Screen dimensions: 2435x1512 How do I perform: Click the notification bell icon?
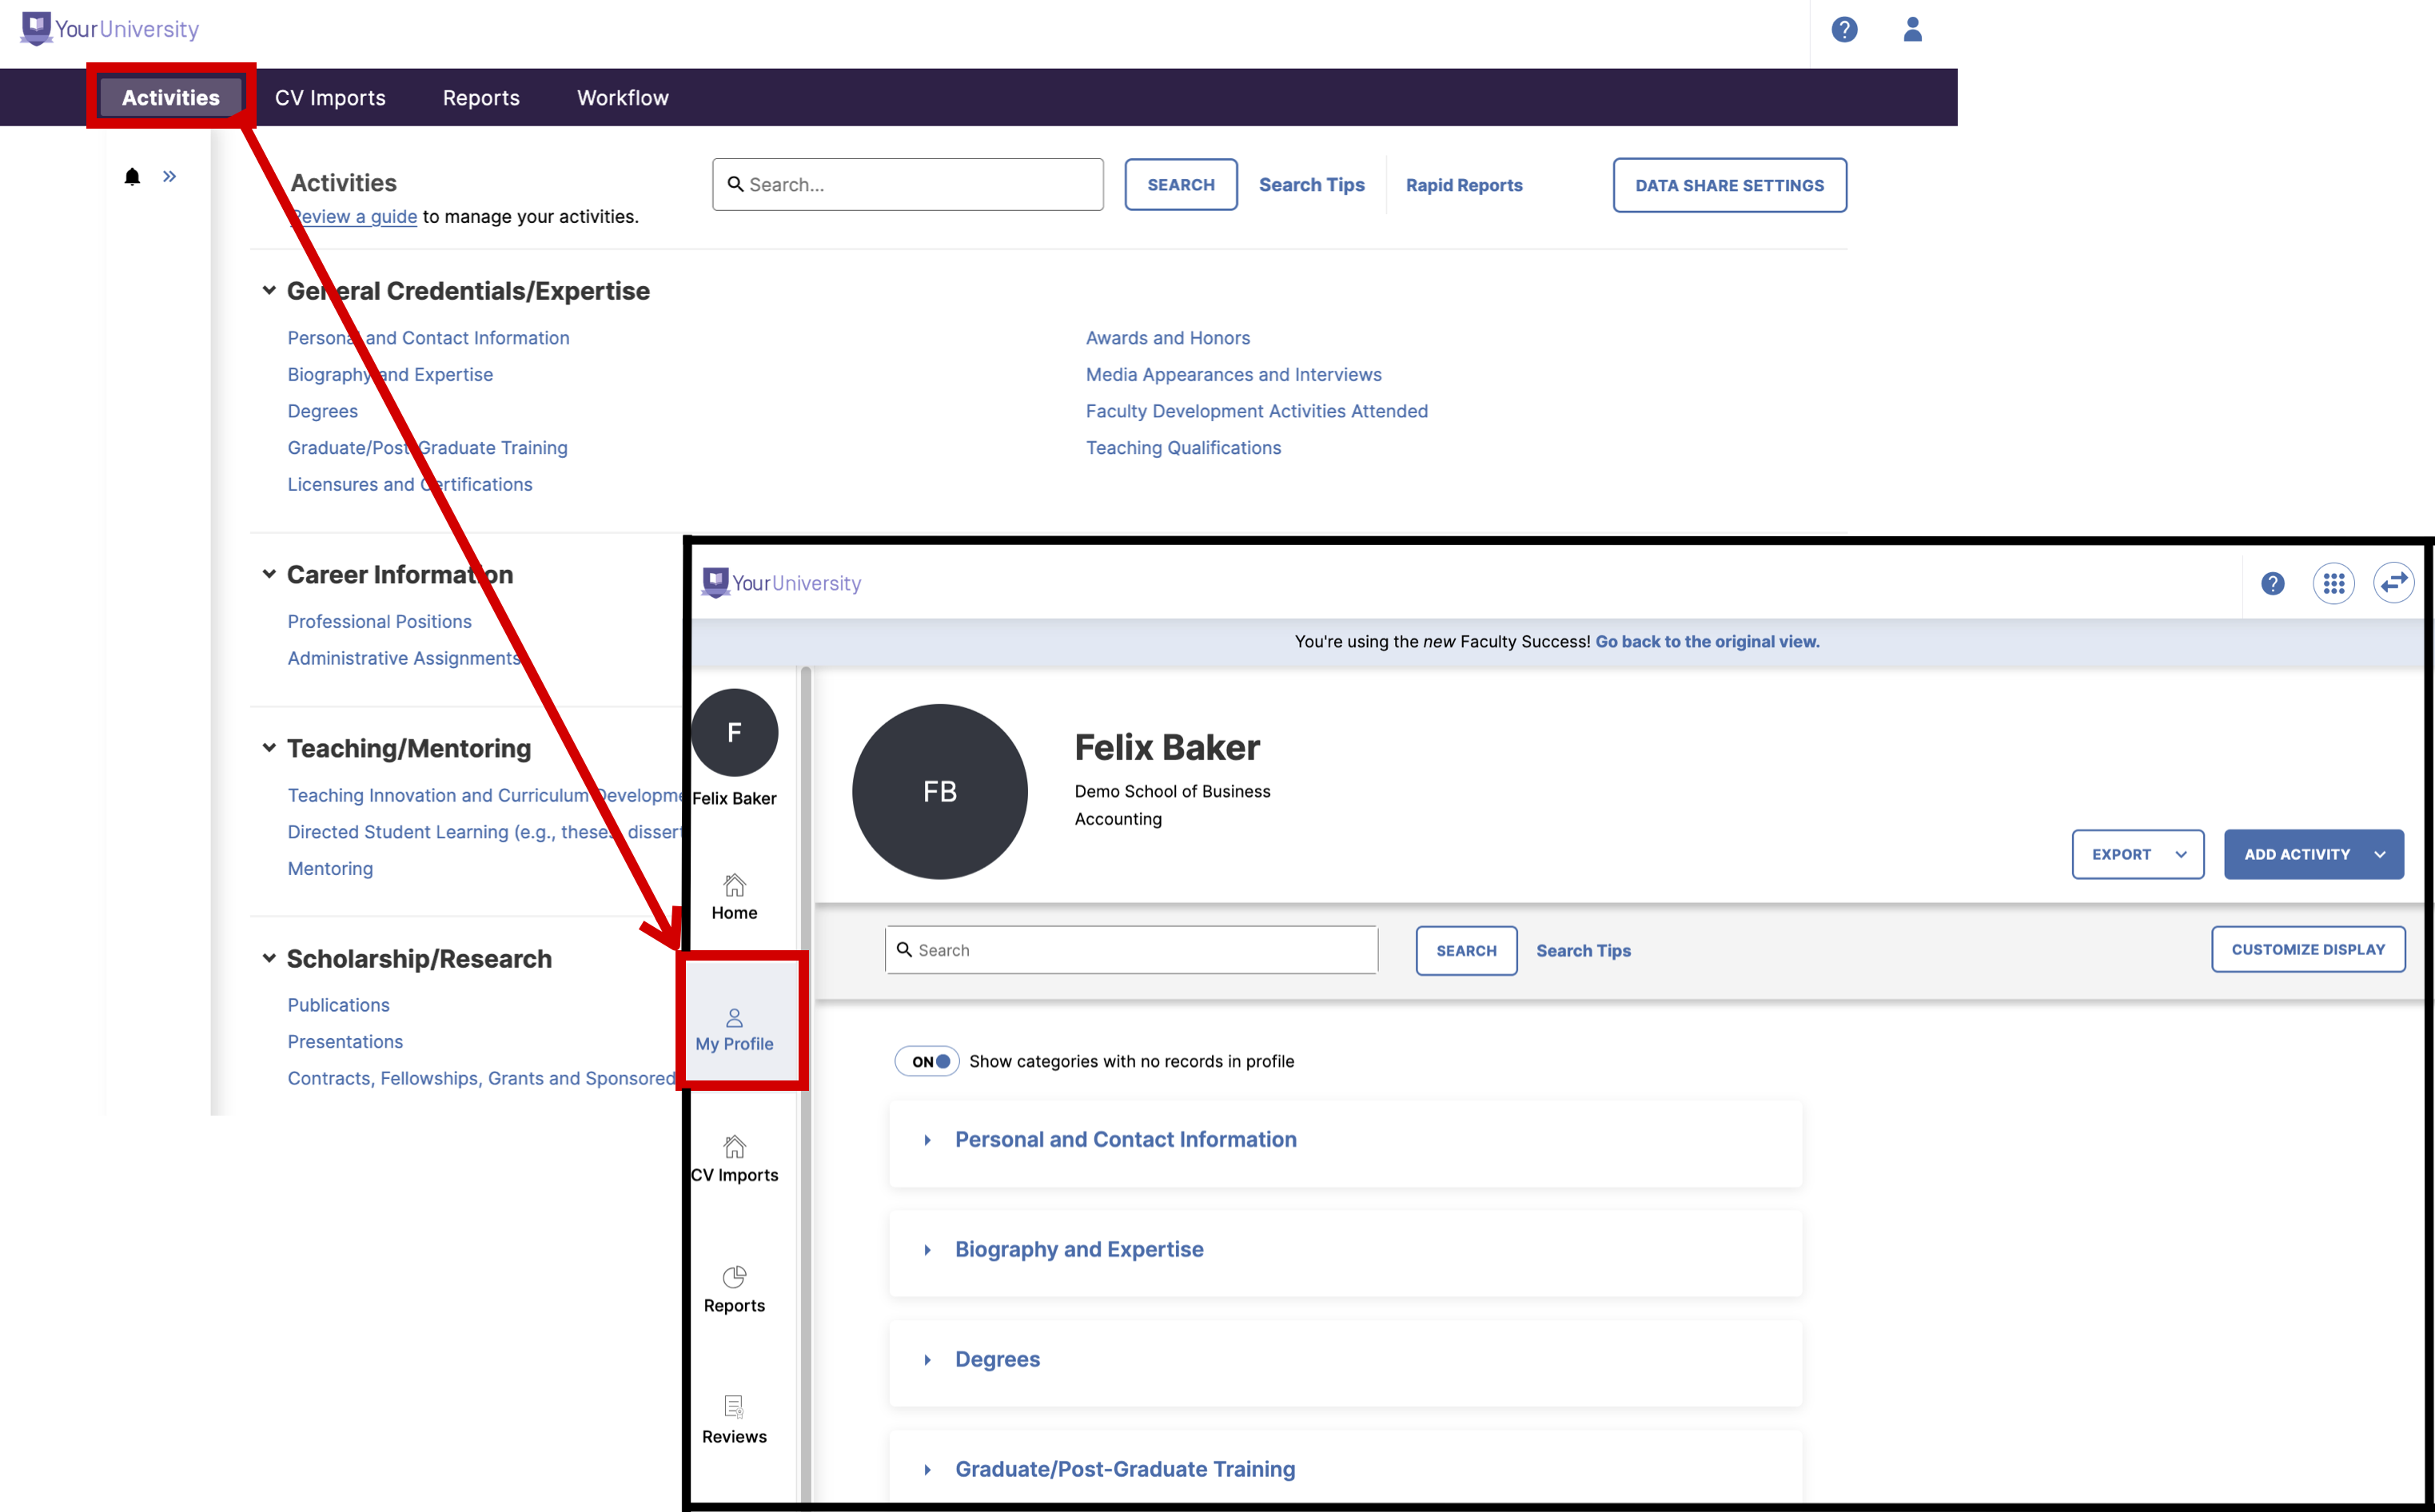coord(132,177)
